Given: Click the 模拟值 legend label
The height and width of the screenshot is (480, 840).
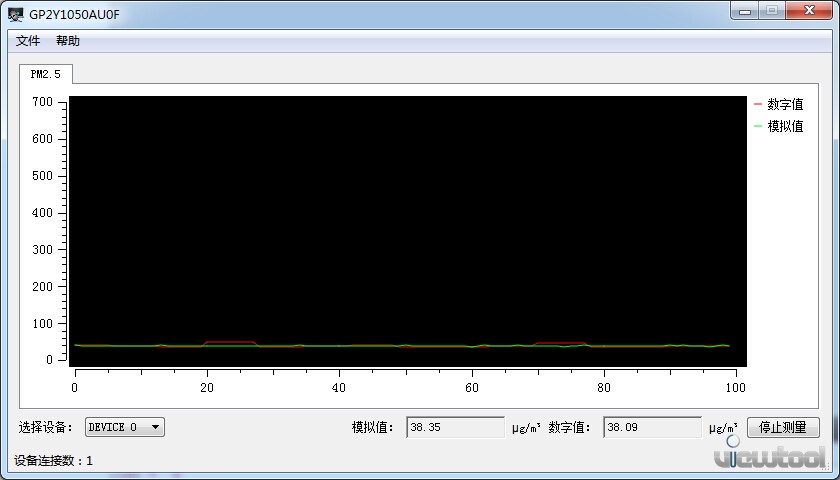Looking at the screenshot, I should tap(785, 126).
